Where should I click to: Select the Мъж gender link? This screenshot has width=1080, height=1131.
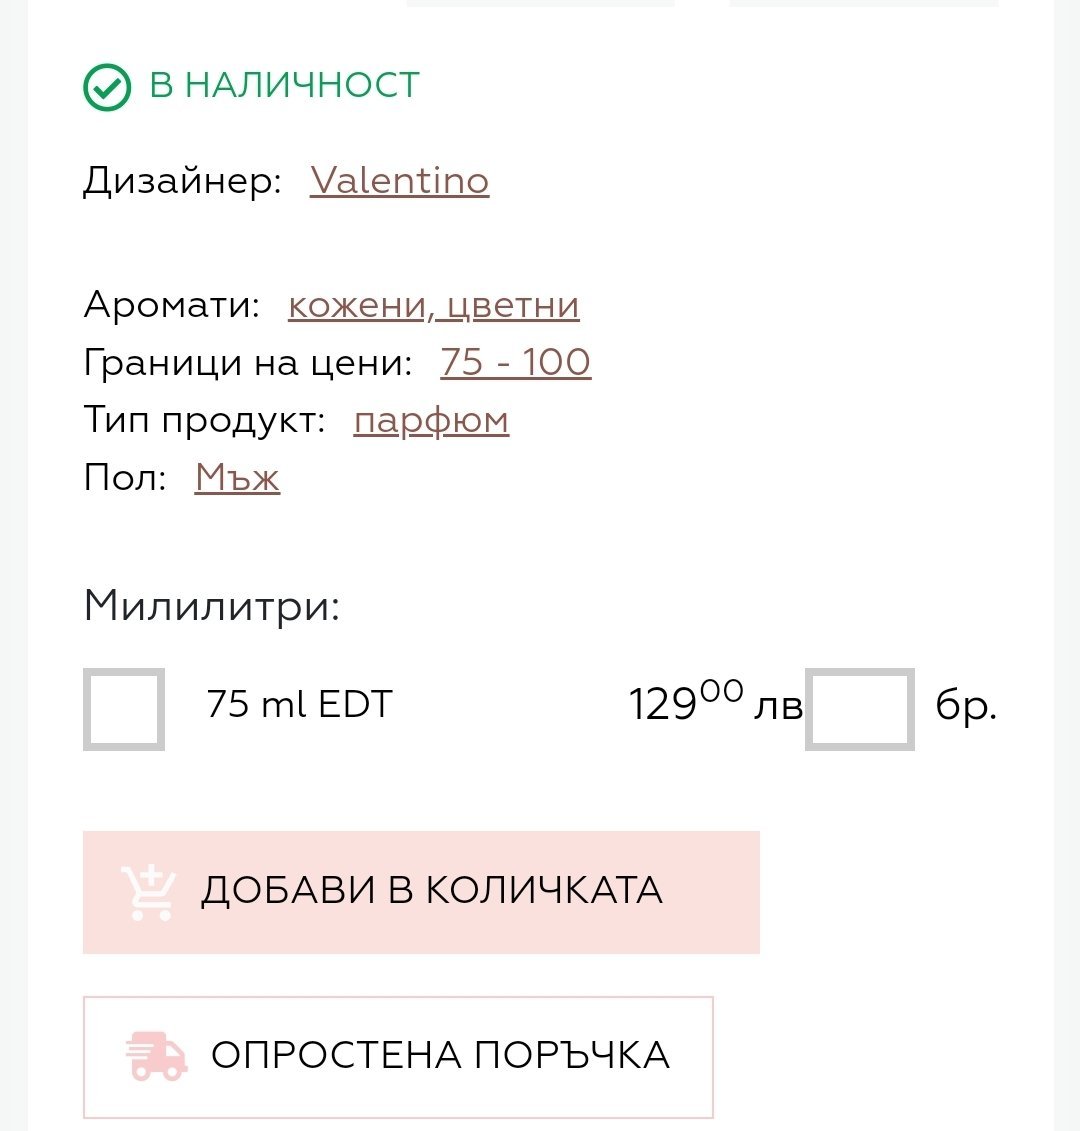point(237,477)
